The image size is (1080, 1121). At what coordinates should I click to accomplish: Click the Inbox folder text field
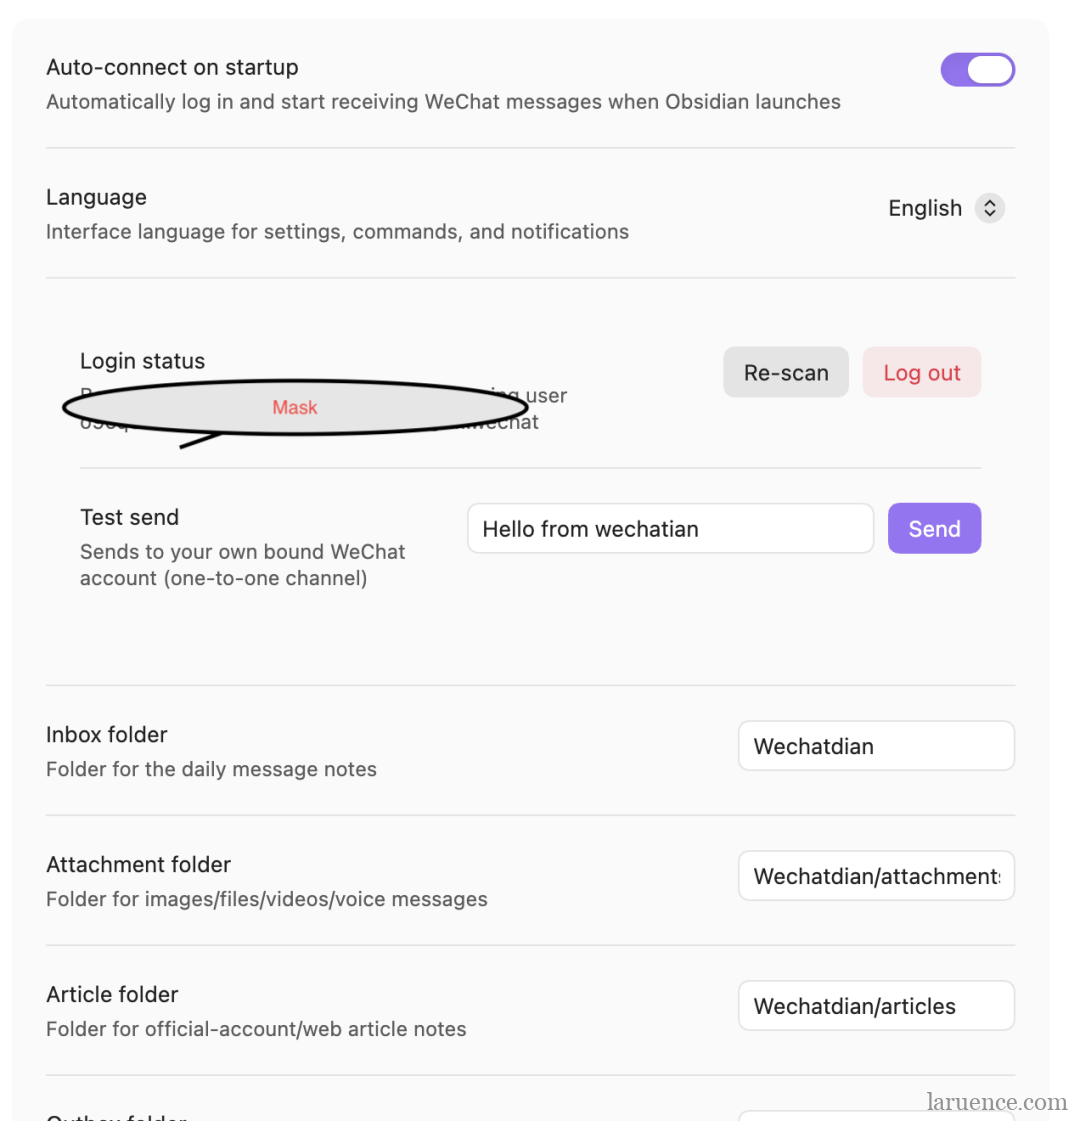click(876, 746)
